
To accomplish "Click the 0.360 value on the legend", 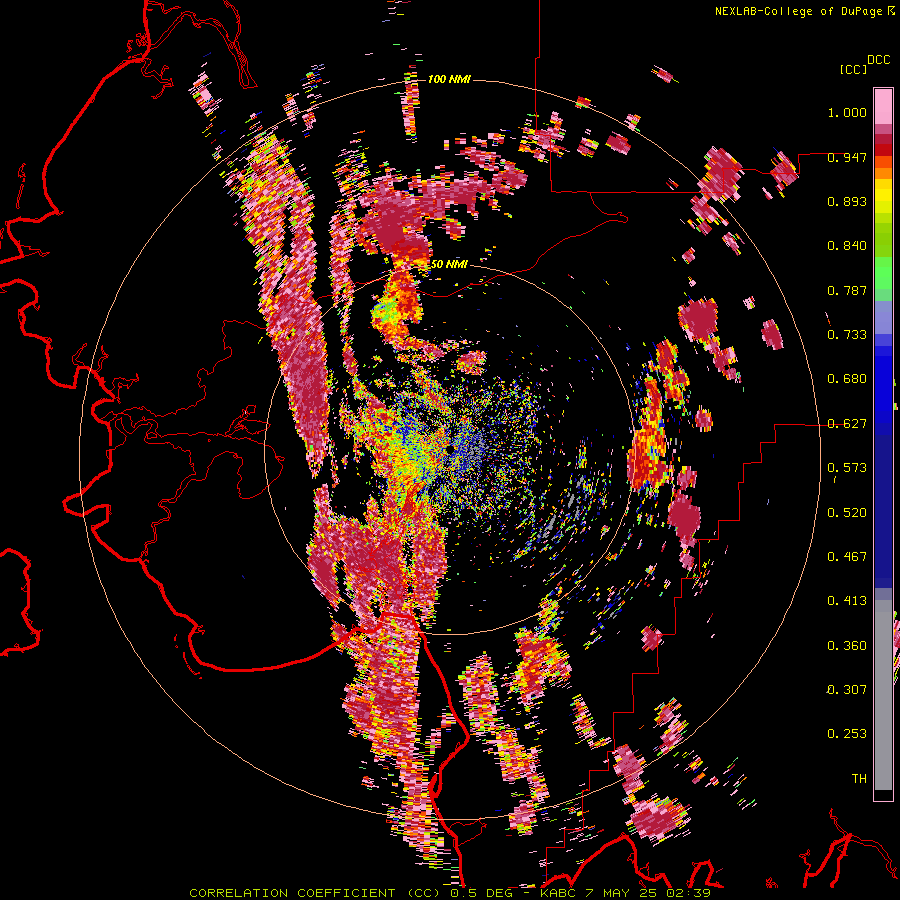I will 847,646.
